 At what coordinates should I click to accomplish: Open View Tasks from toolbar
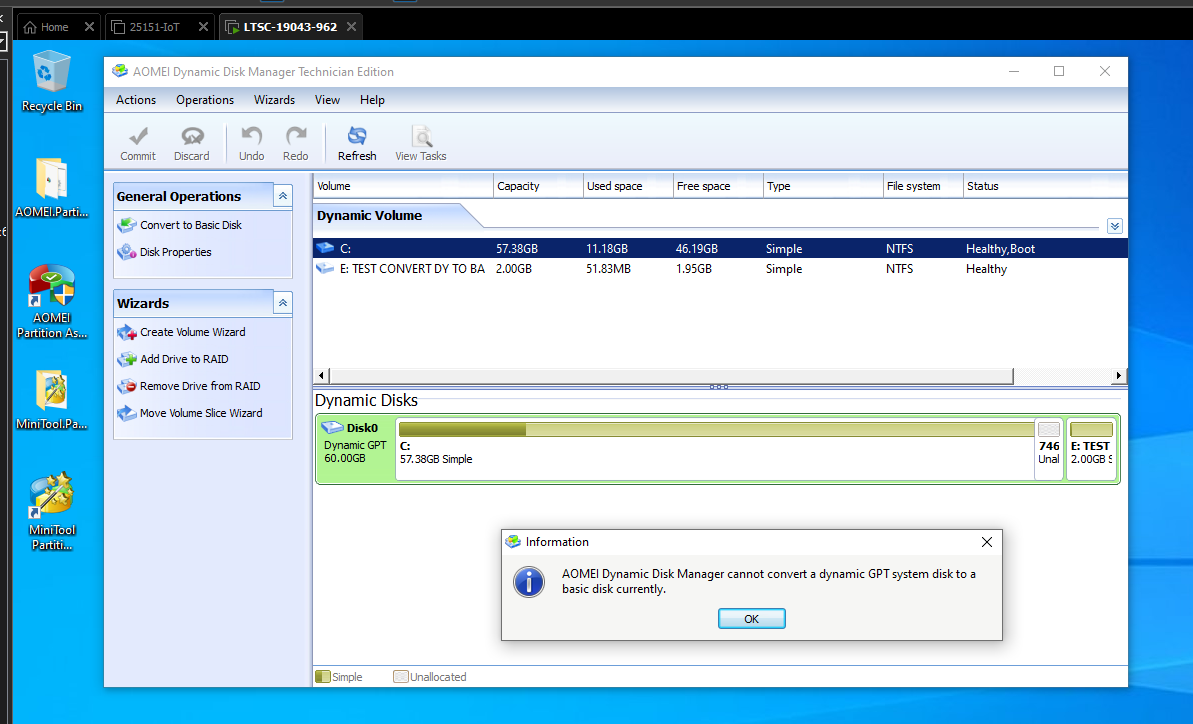click(421, 144)
